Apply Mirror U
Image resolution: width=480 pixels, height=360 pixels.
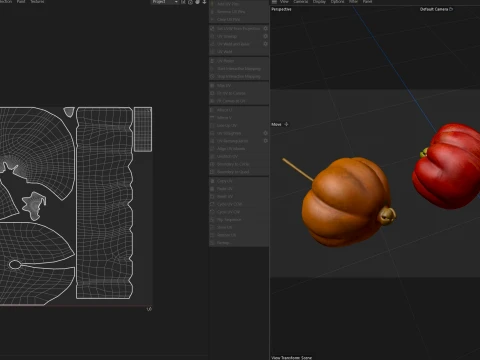[x=239, y=110]
